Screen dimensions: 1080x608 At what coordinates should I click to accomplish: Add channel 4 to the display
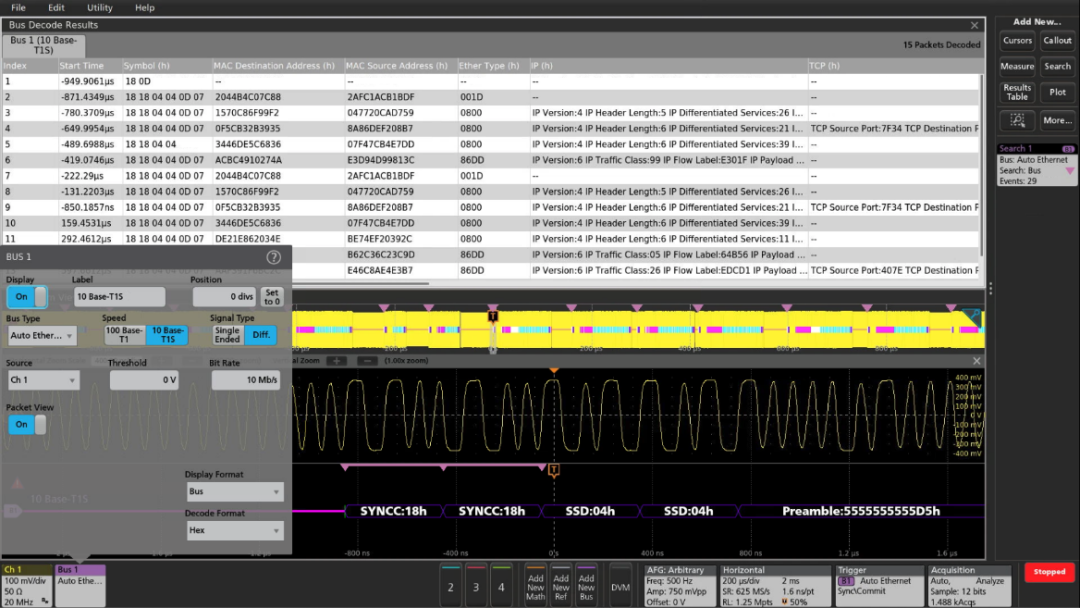(x=502, y=586)
